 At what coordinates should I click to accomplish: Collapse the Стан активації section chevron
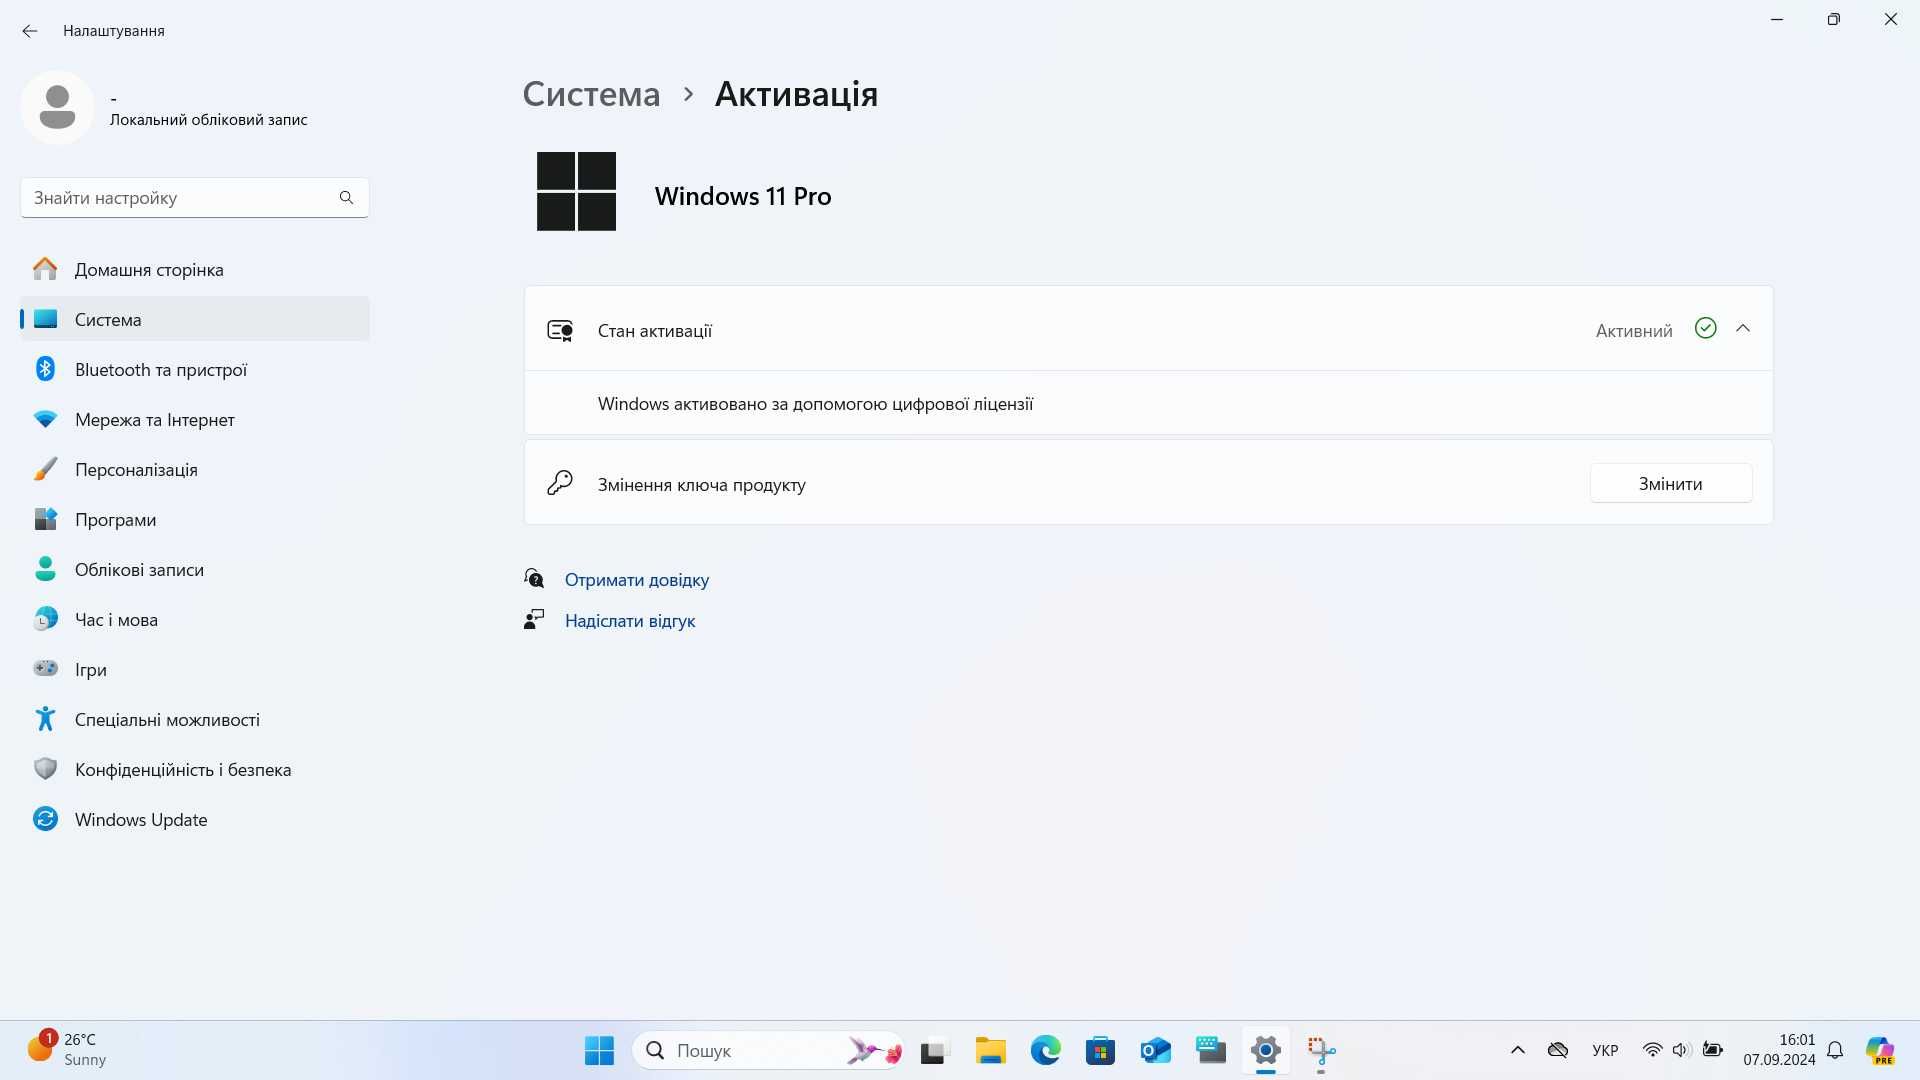tap(1743, 329)
